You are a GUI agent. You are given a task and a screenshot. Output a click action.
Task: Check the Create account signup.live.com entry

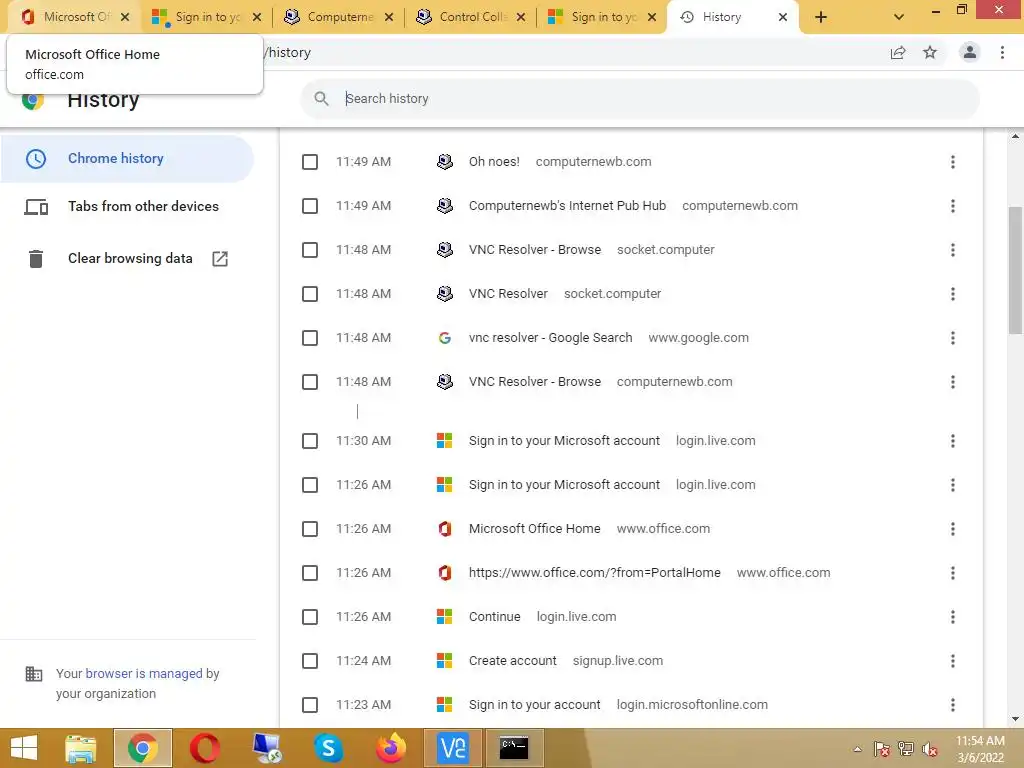pos(310,661)
